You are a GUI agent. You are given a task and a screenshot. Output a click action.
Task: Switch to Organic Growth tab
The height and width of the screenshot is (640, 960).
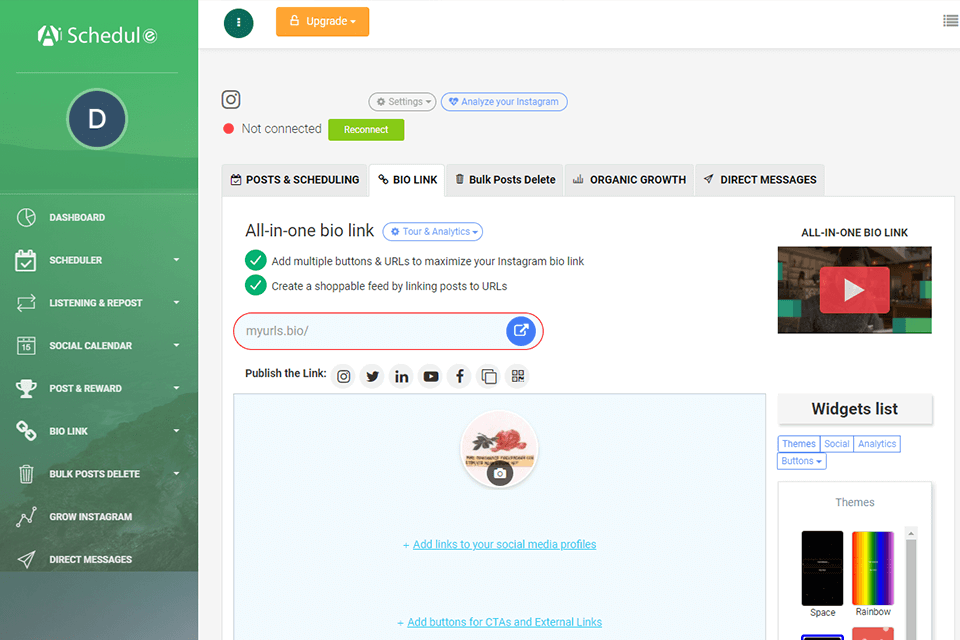click(629, 180)
